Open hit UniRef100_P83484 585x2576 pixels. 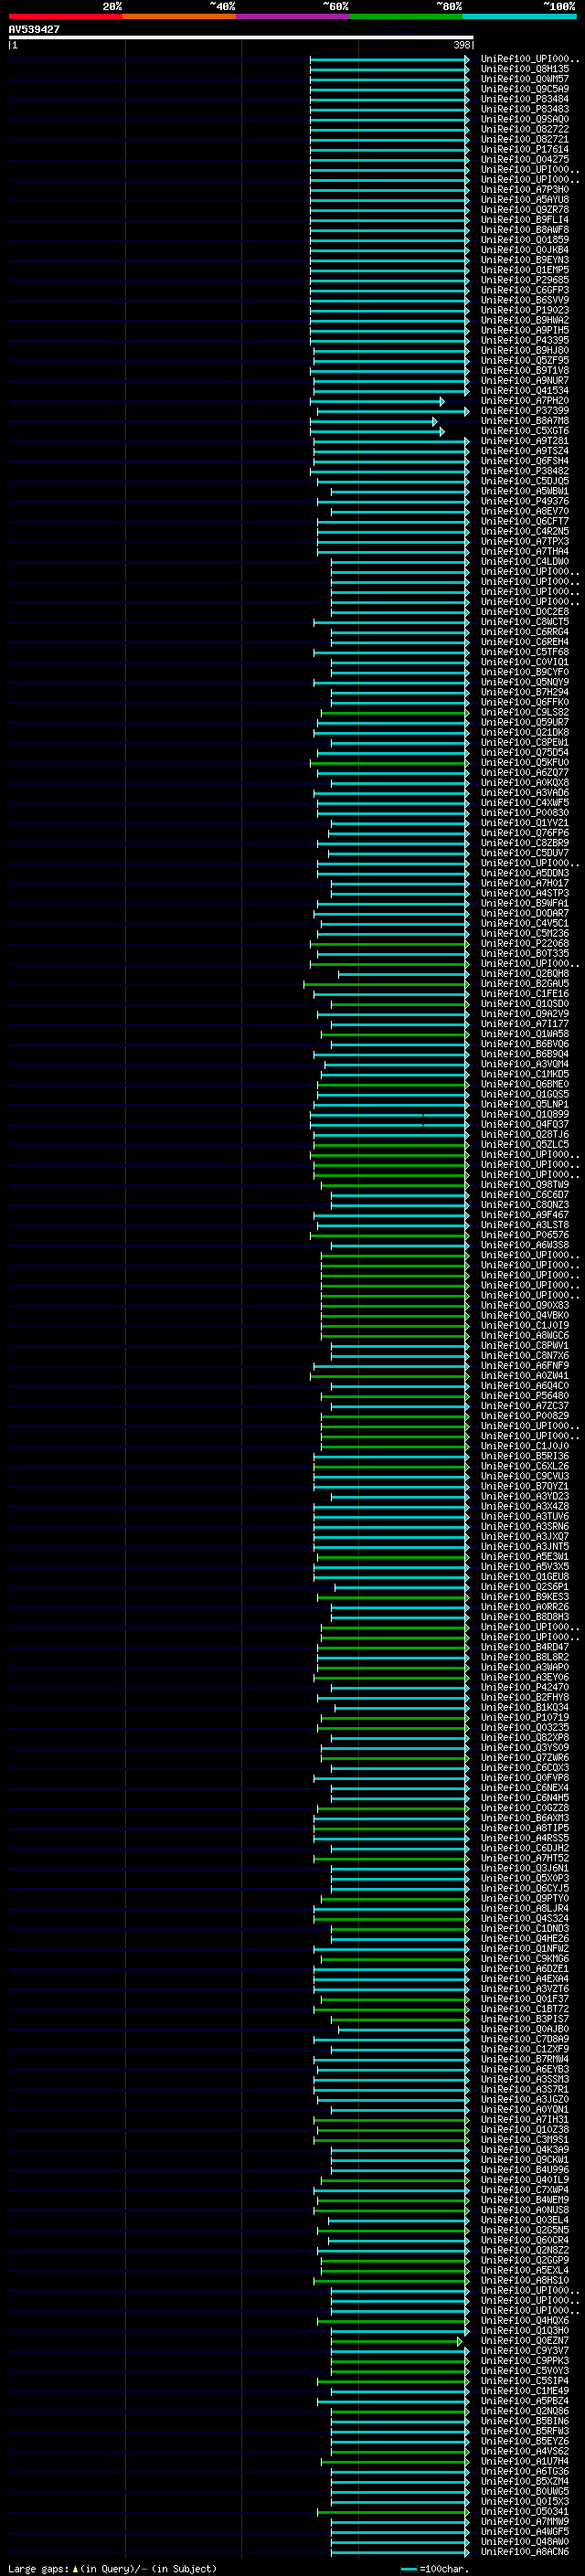pos(525,99)
